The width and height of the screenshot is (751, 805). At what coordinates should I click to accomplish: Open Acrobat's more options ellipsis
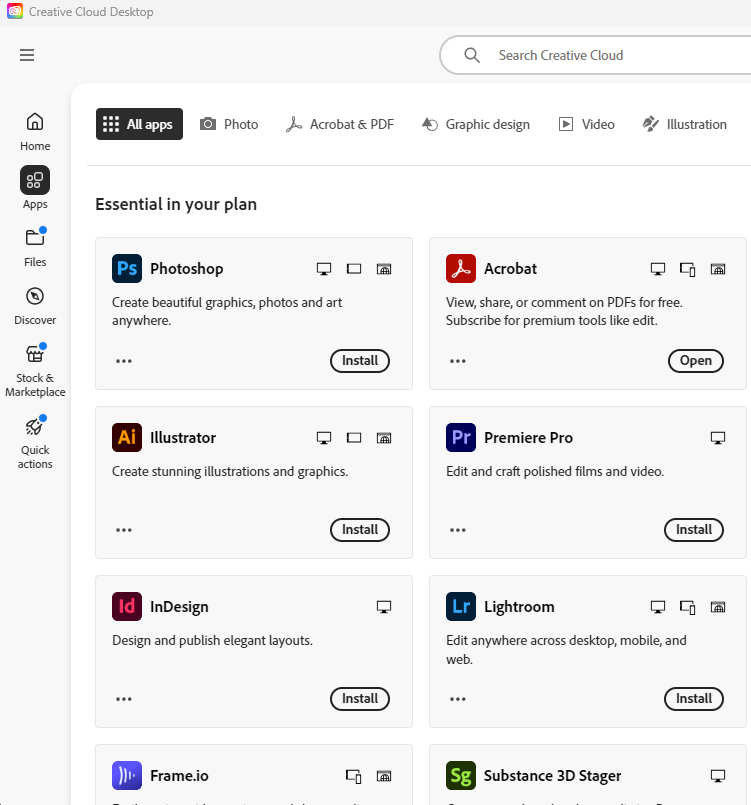coord(458,361)
